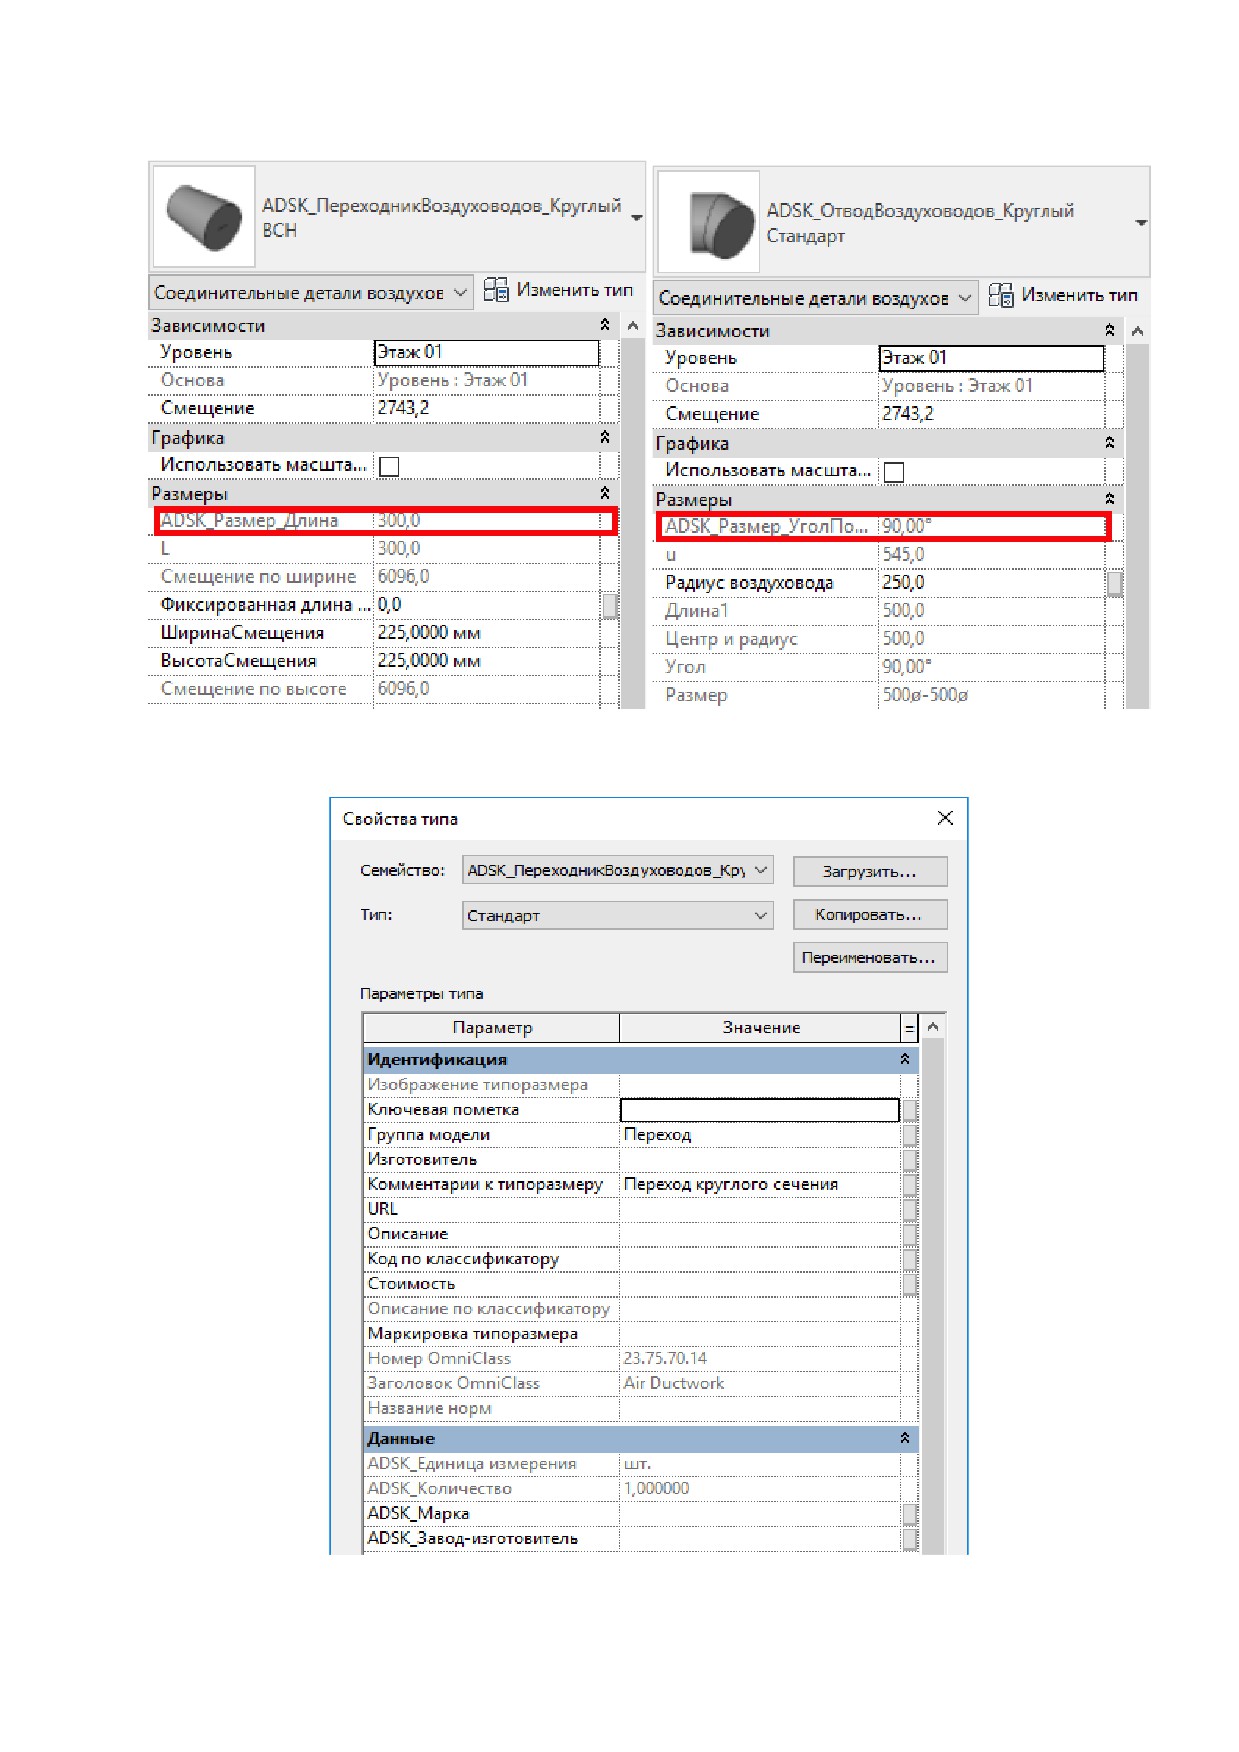Screen dimensions: 1239x1752
Task: Click the 'Переименовать...' button
Action: click(870, 957)
